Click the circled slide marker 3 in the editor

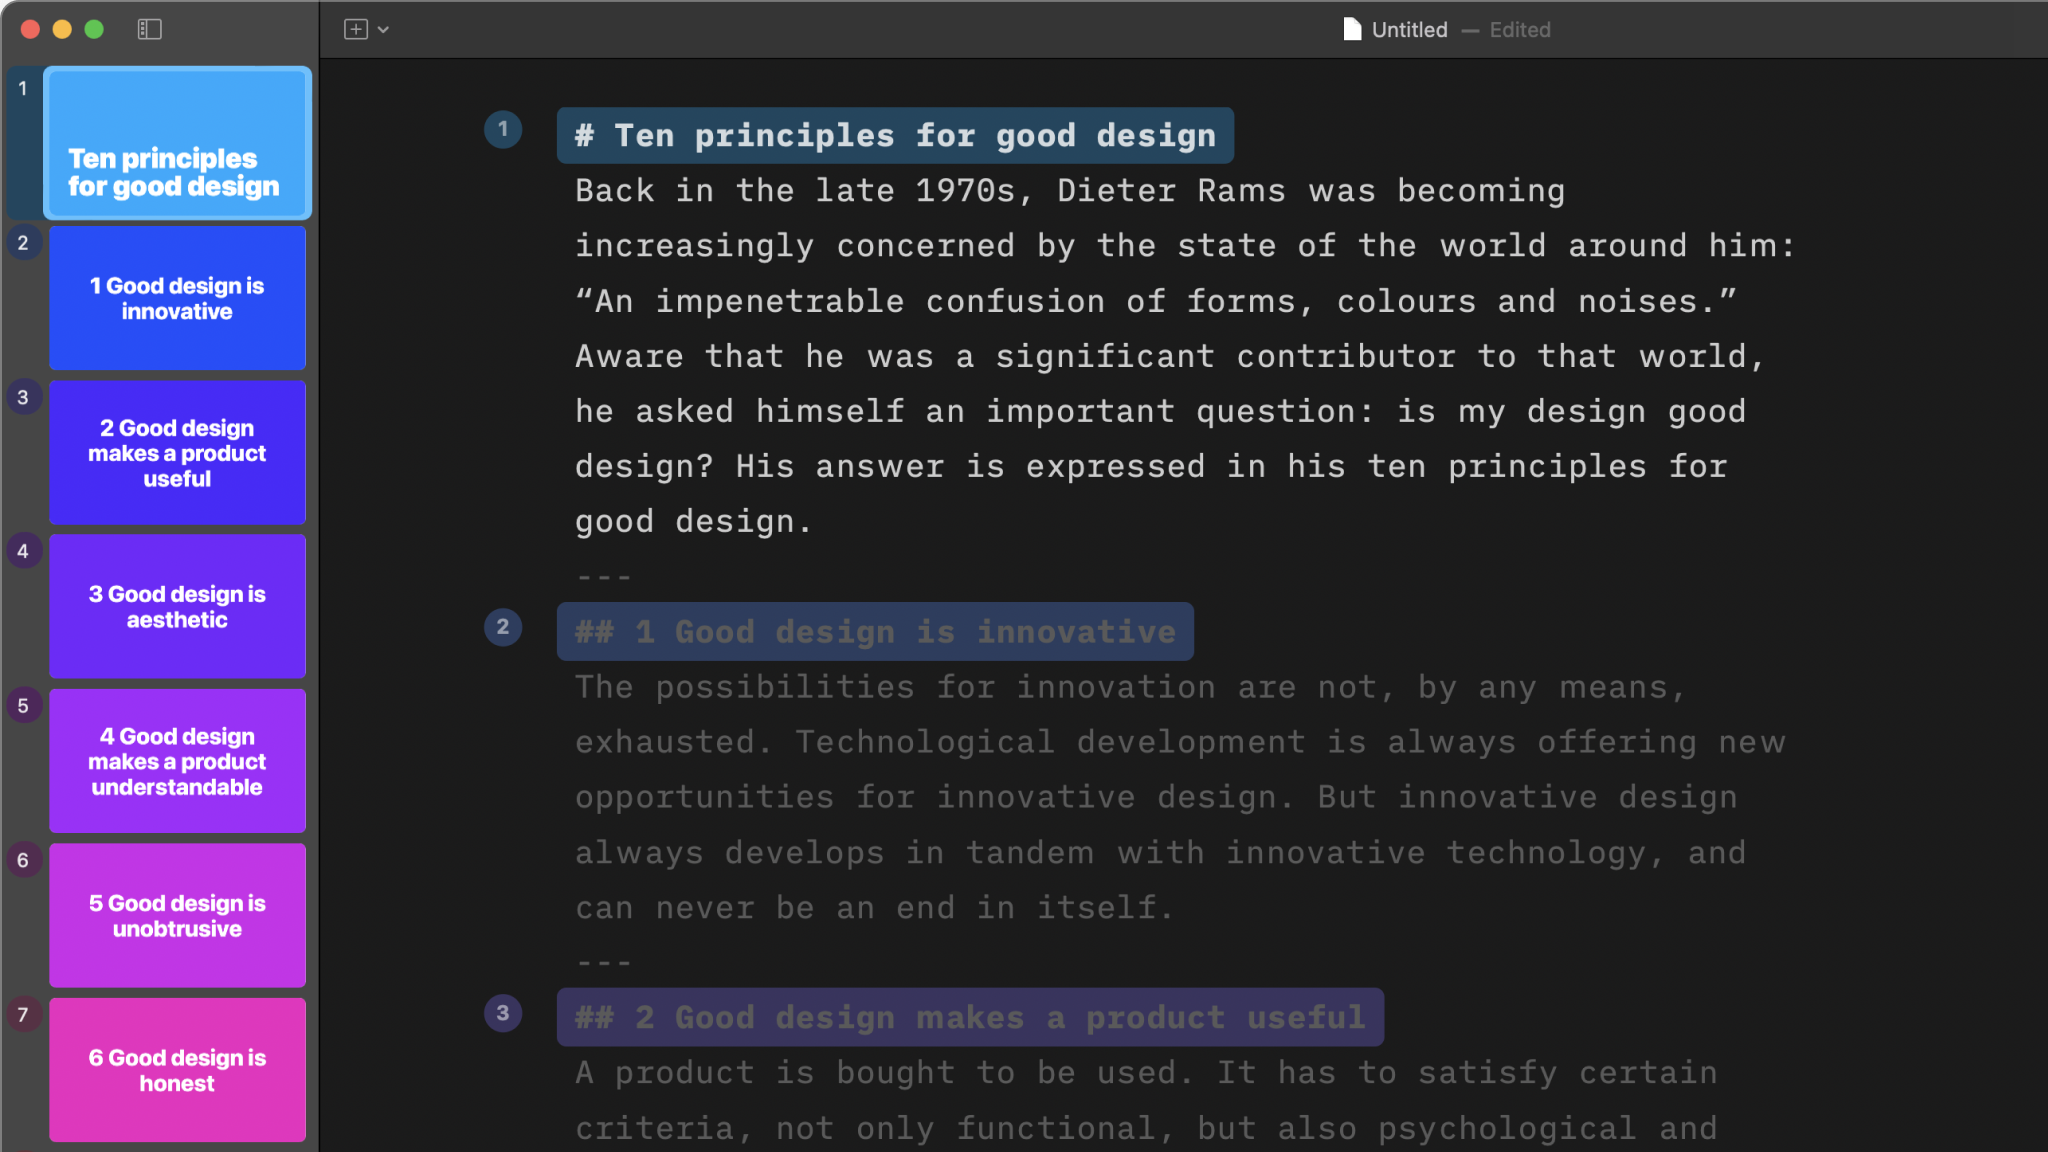503,1013
